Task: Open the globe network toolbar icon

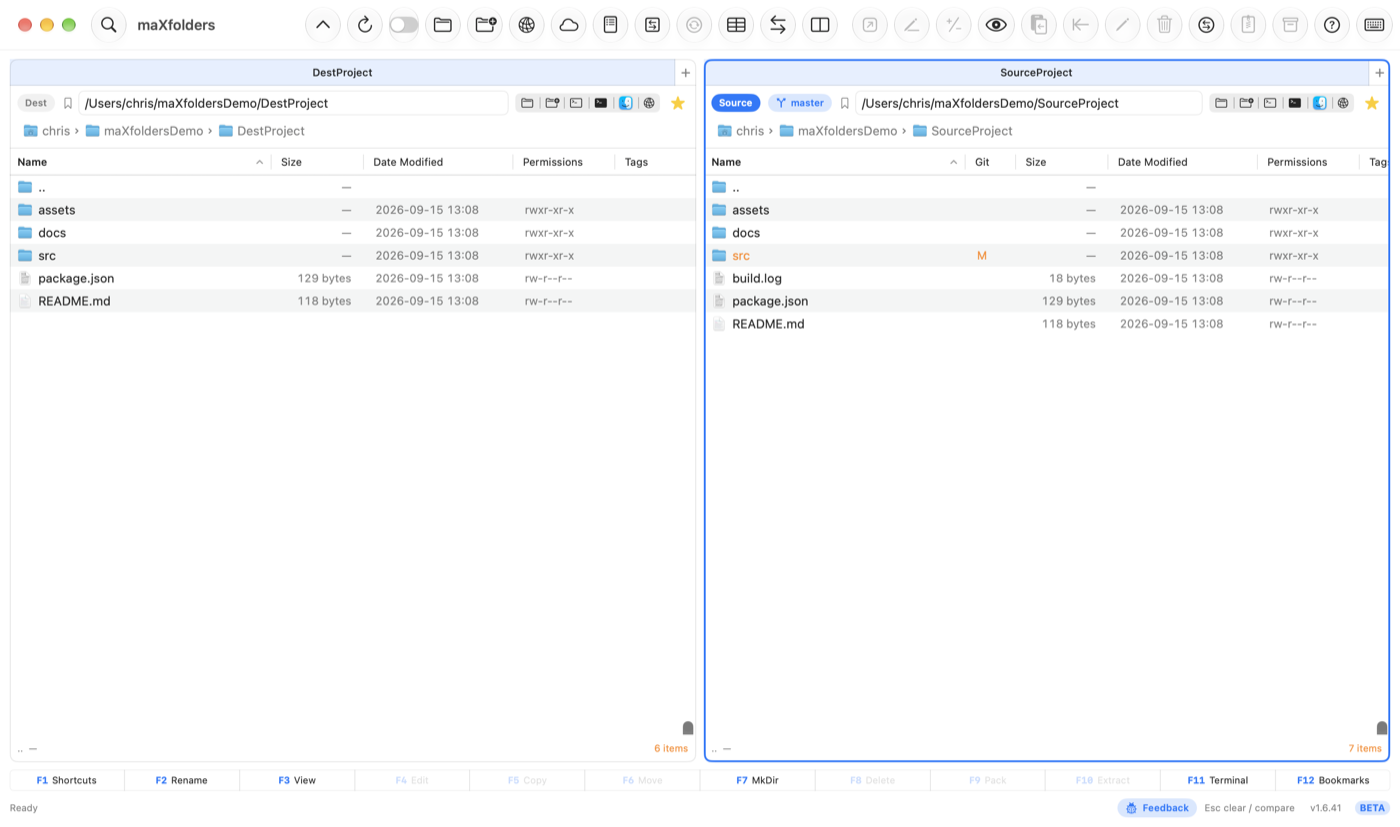Action: pyautogui.click(x=527, y=25)
